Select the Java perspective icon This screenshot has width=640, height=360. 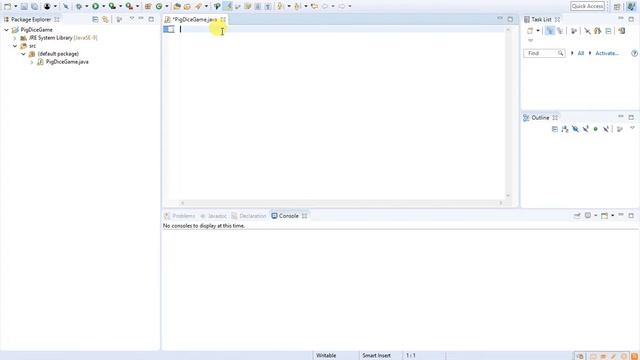point(631,6)
